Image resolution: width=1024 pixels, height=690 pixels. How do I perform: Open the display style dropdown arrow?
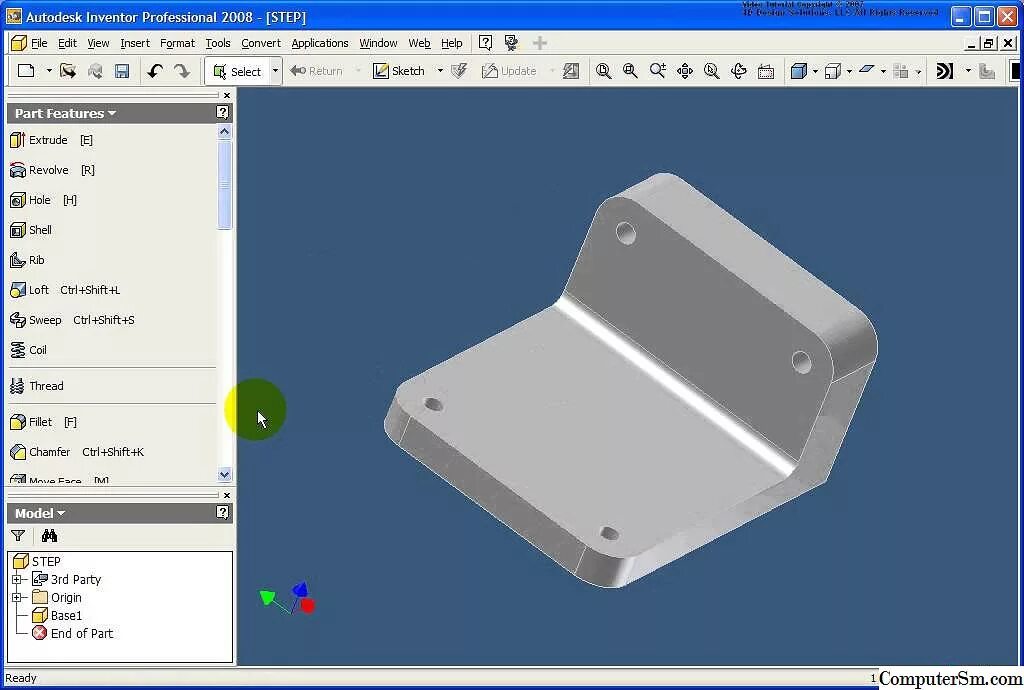click(x=814, y=71)
